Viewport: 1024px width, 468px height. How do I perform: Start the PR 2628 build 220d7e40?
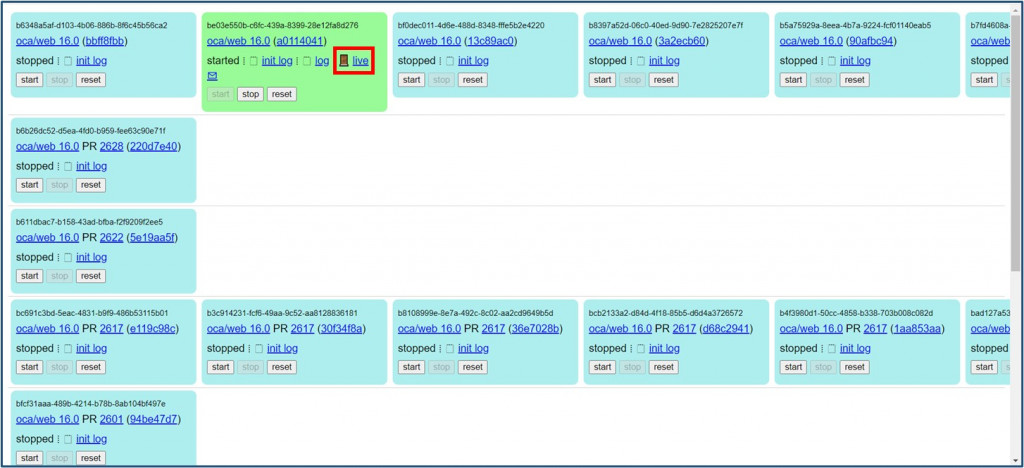(x=29, y=185)
